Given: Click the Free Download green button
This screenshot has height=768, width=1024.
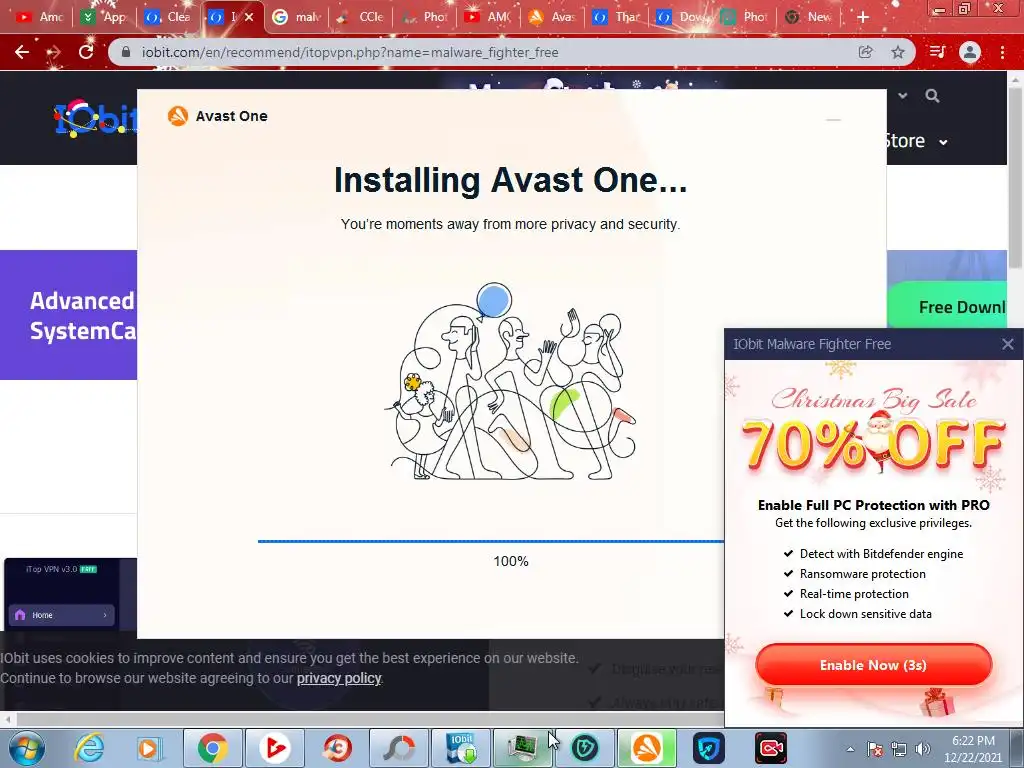Looking at the screenshot, I should point(947,306).
